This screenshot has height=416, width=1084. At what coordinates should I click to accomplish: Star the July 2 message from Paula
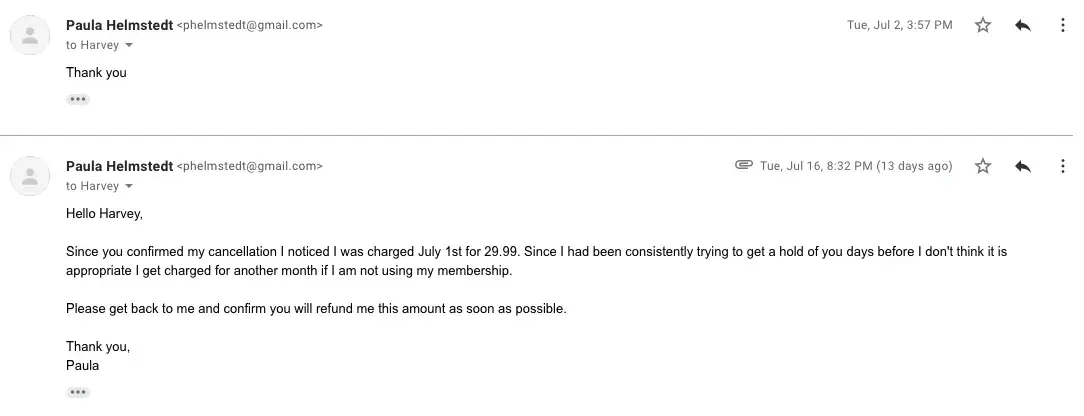tap(983, 25)
